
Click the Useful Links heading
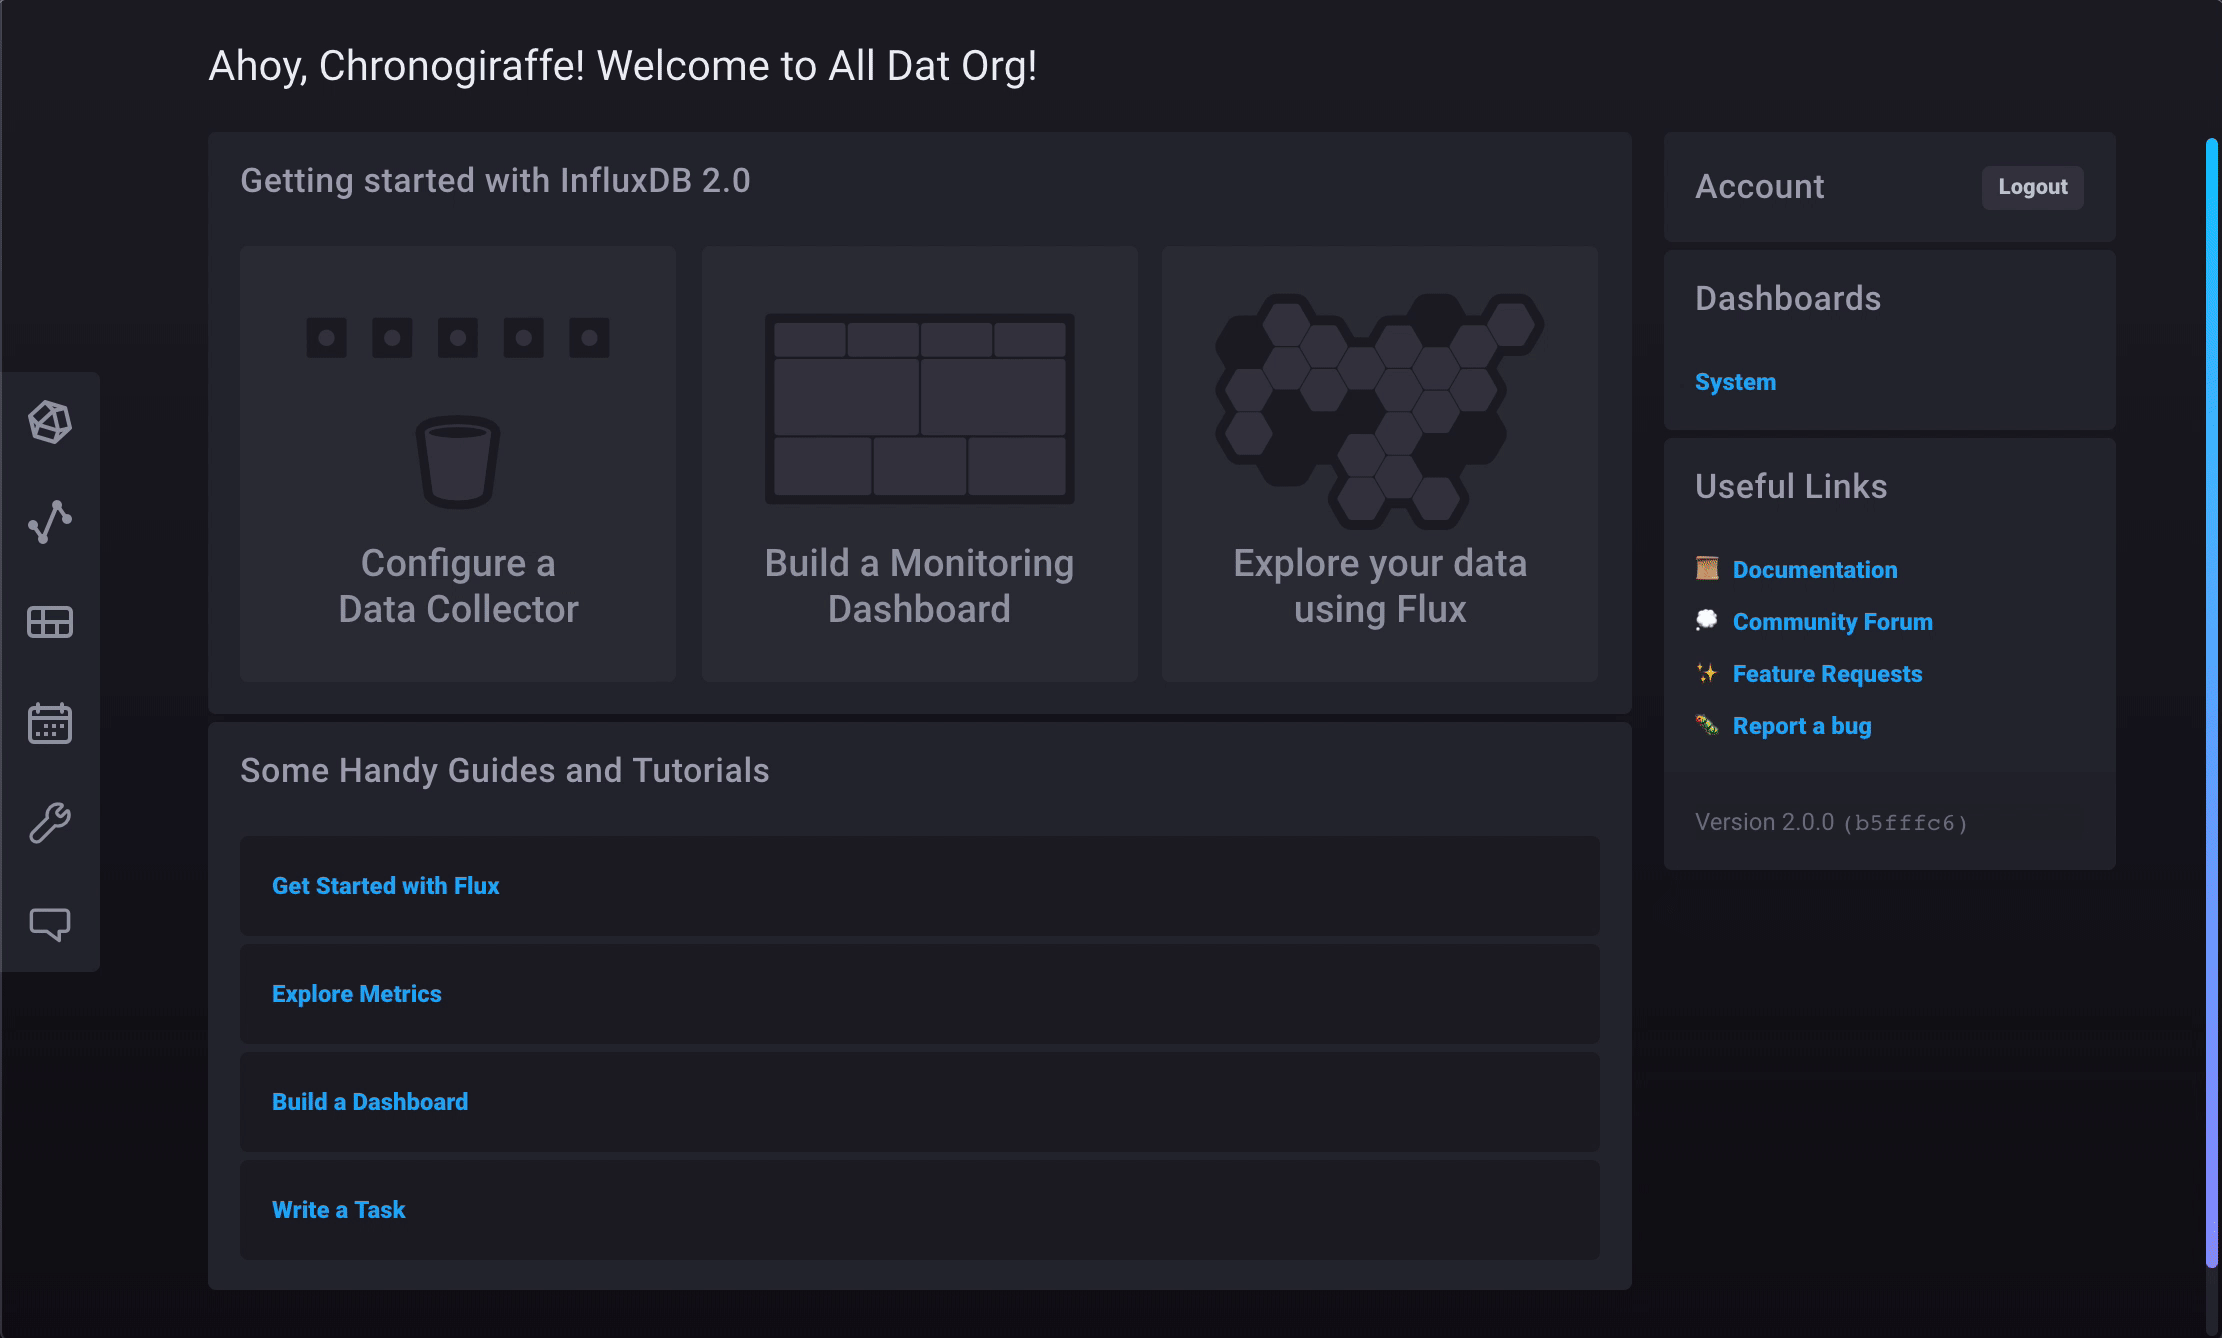click(1791, 486)
